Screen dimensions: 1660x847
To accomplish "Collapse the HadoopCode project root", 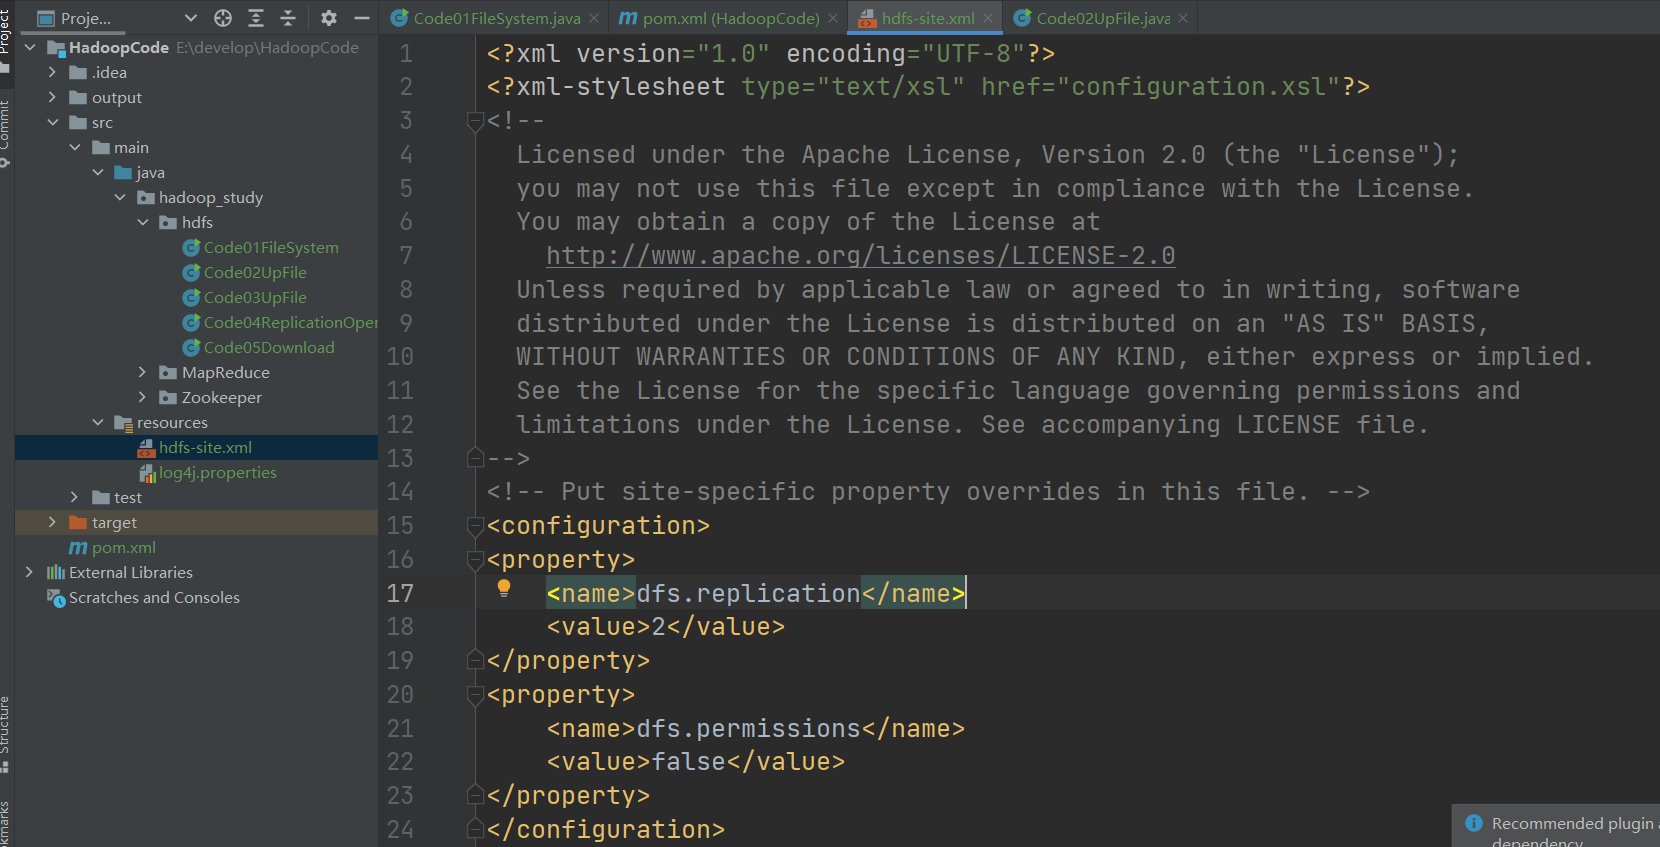I will click(x=30, y=47).
